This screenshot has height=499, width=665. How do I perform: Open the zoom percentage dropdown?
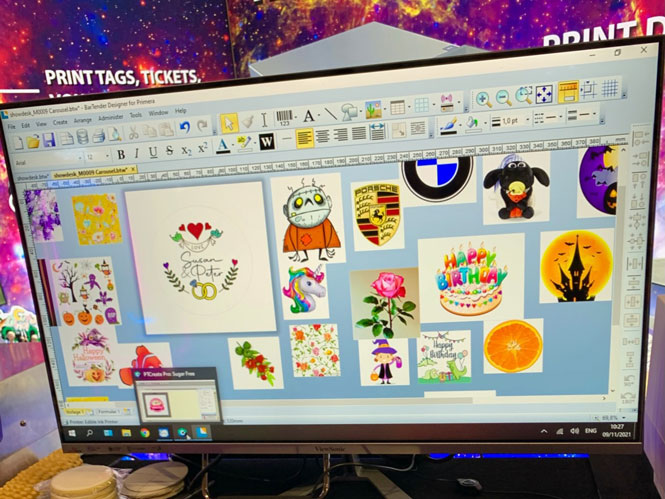(623, 417)
